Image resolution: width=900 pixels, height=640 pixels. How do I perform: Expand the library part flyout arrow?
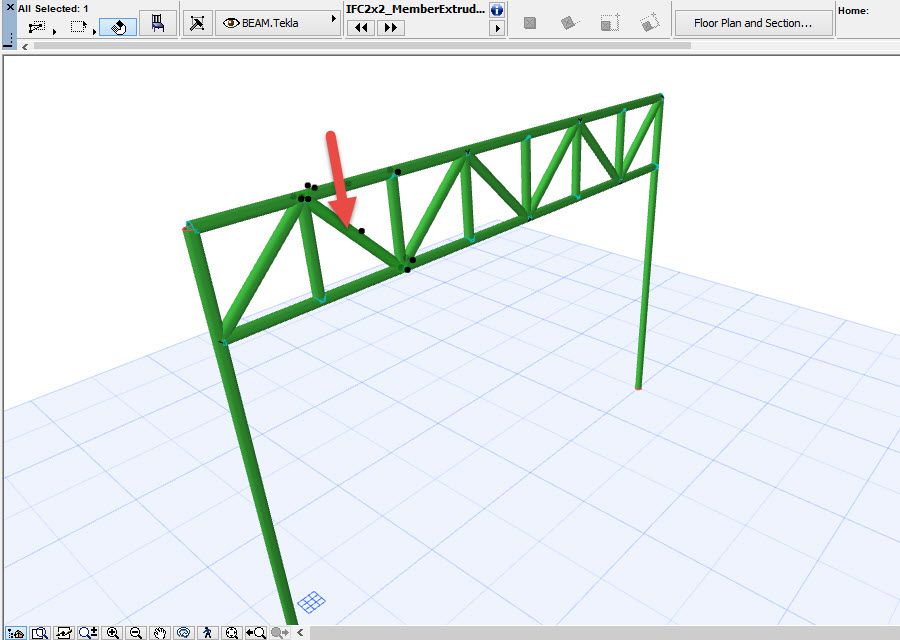497,28
